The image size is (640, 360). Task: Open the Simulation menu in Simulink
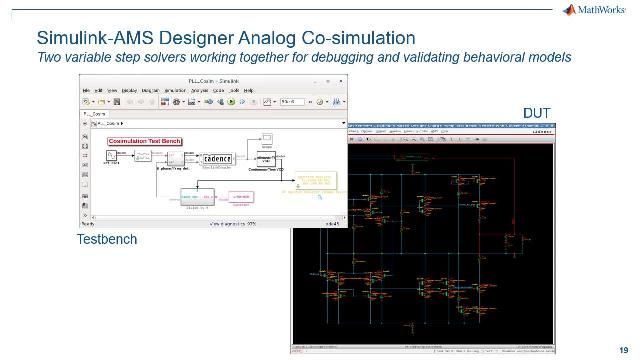[x=175, y=90]
